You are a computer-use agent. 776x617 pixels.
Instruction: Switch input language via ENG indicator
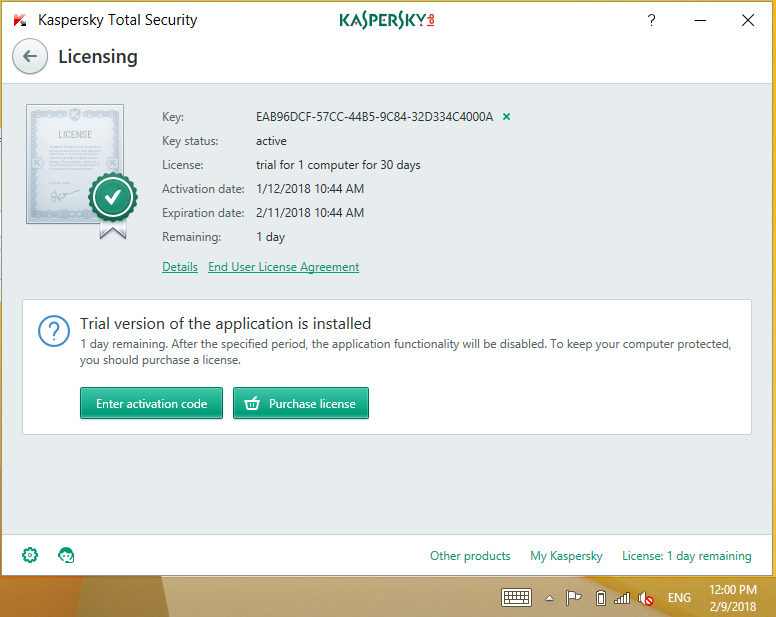pos(679,598)
